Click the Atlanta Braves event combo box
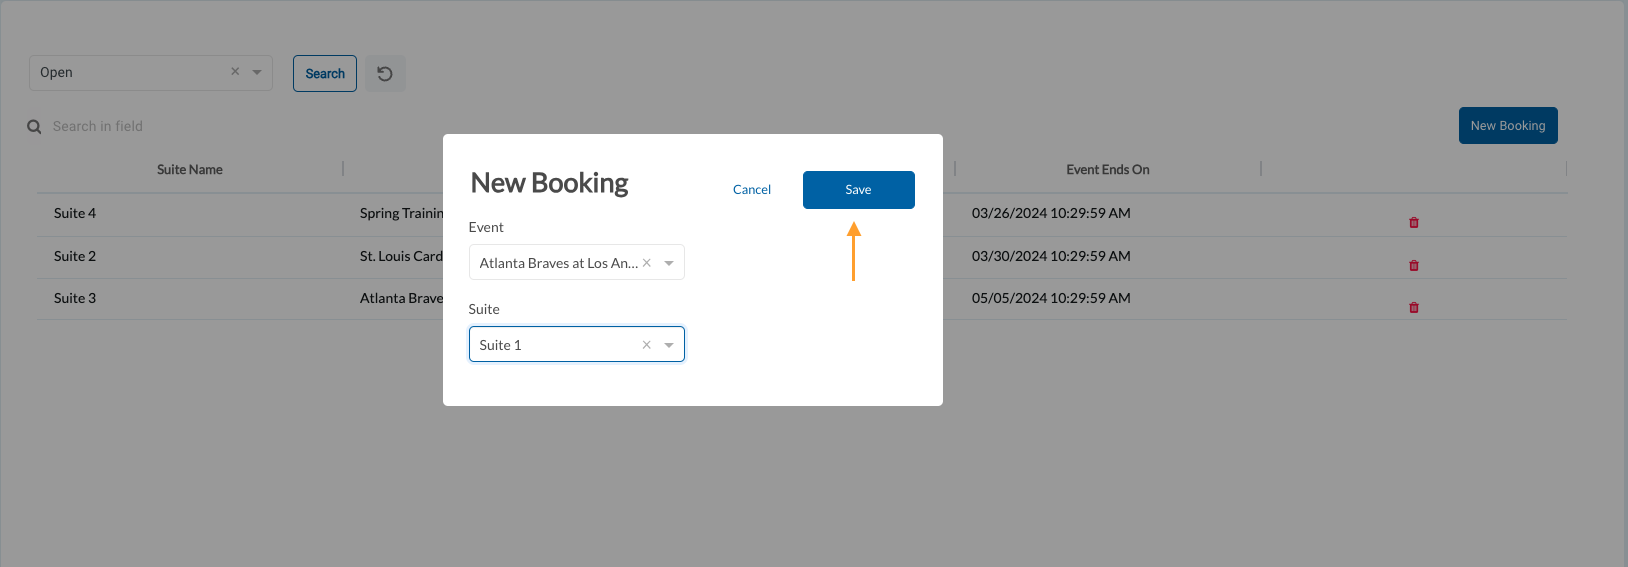Screen dimensions: 1628x567 point(577,262)
